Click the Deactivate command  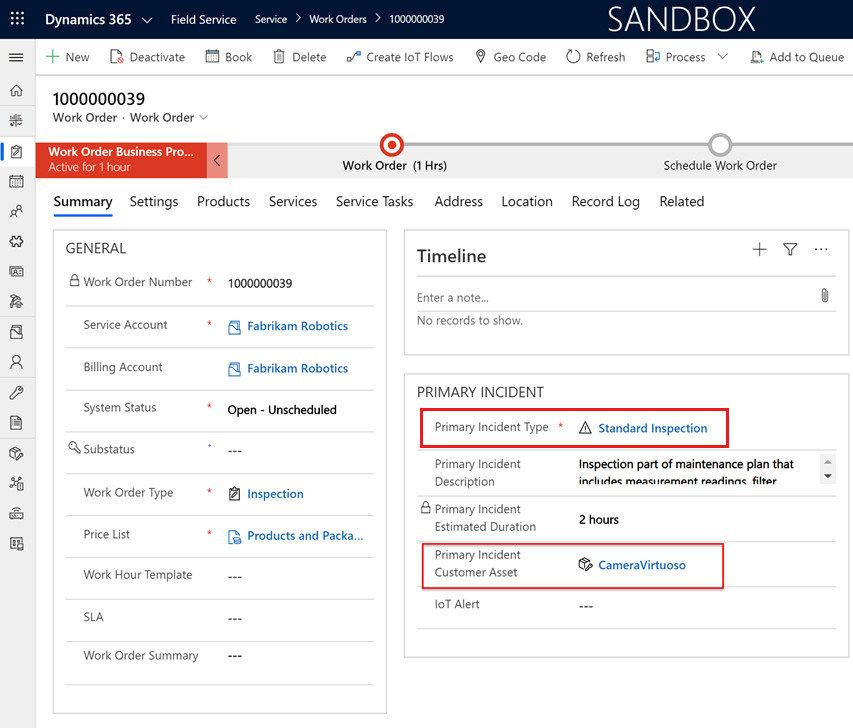(147, 57)
